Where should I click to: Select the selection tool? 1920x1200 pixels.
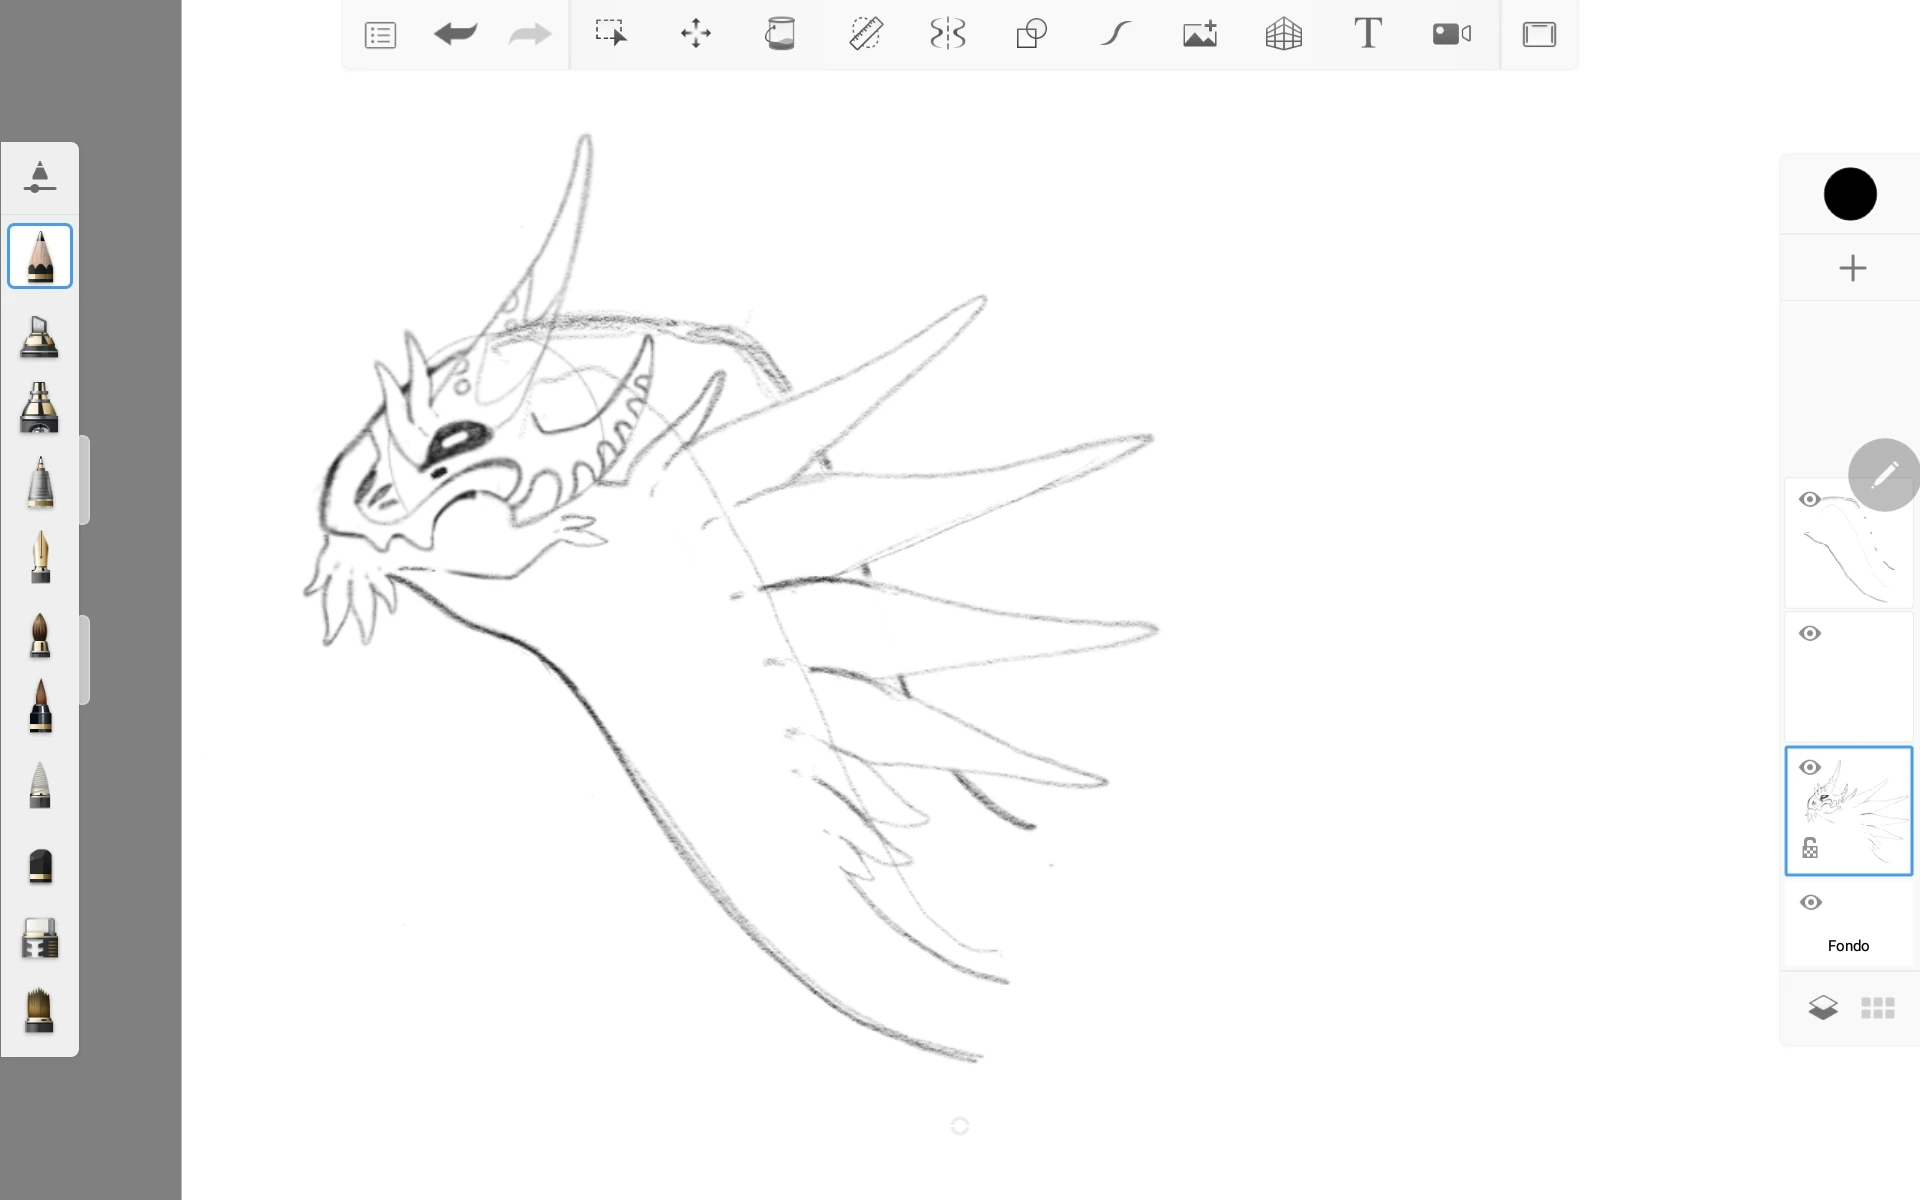(x=610, y=34)
